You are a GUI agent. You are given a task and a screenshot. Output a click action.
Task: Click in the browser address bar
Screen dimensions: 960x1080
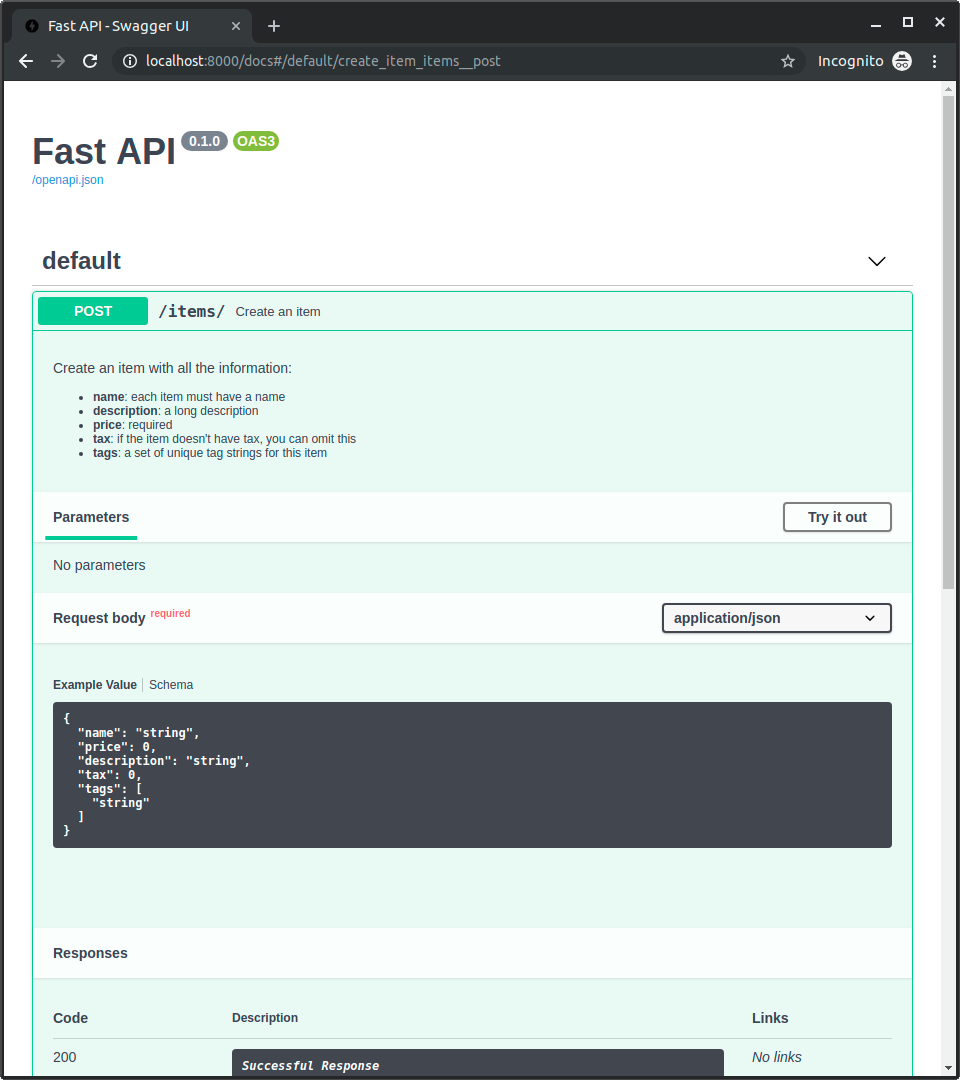(x=400, y=61)
